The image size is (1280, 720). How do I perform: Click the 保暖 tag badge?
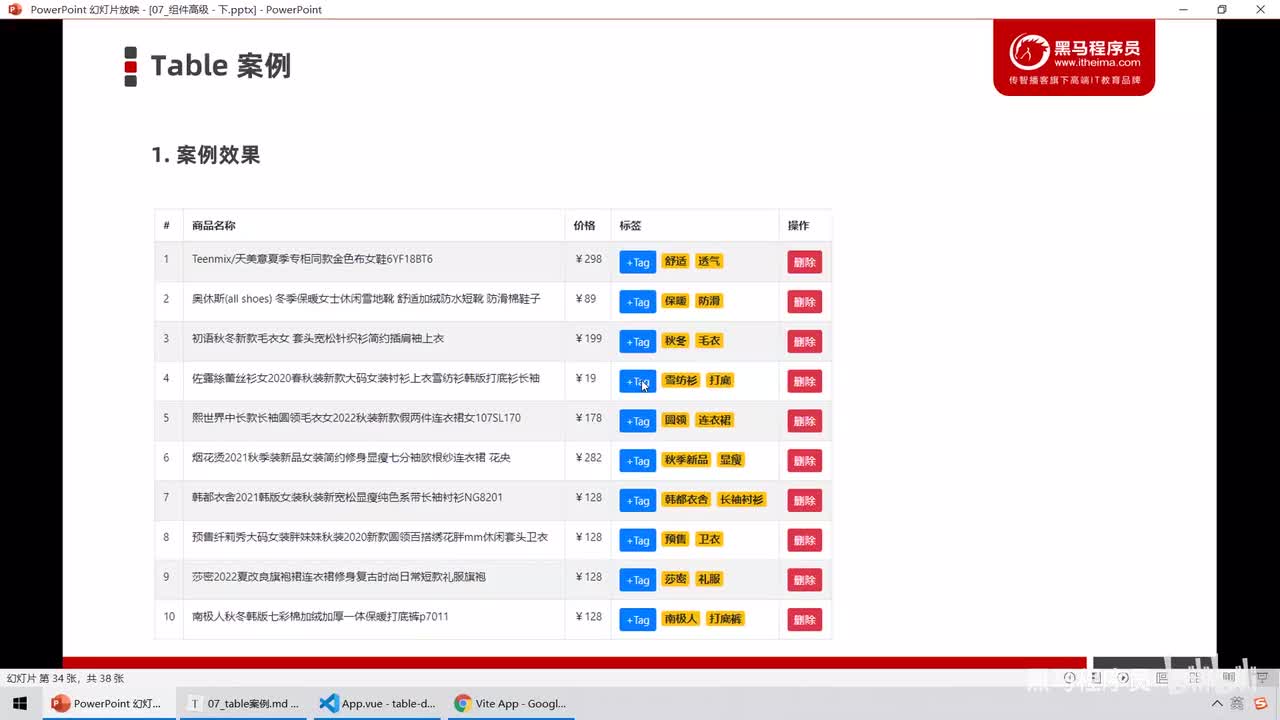pos(676,301)
